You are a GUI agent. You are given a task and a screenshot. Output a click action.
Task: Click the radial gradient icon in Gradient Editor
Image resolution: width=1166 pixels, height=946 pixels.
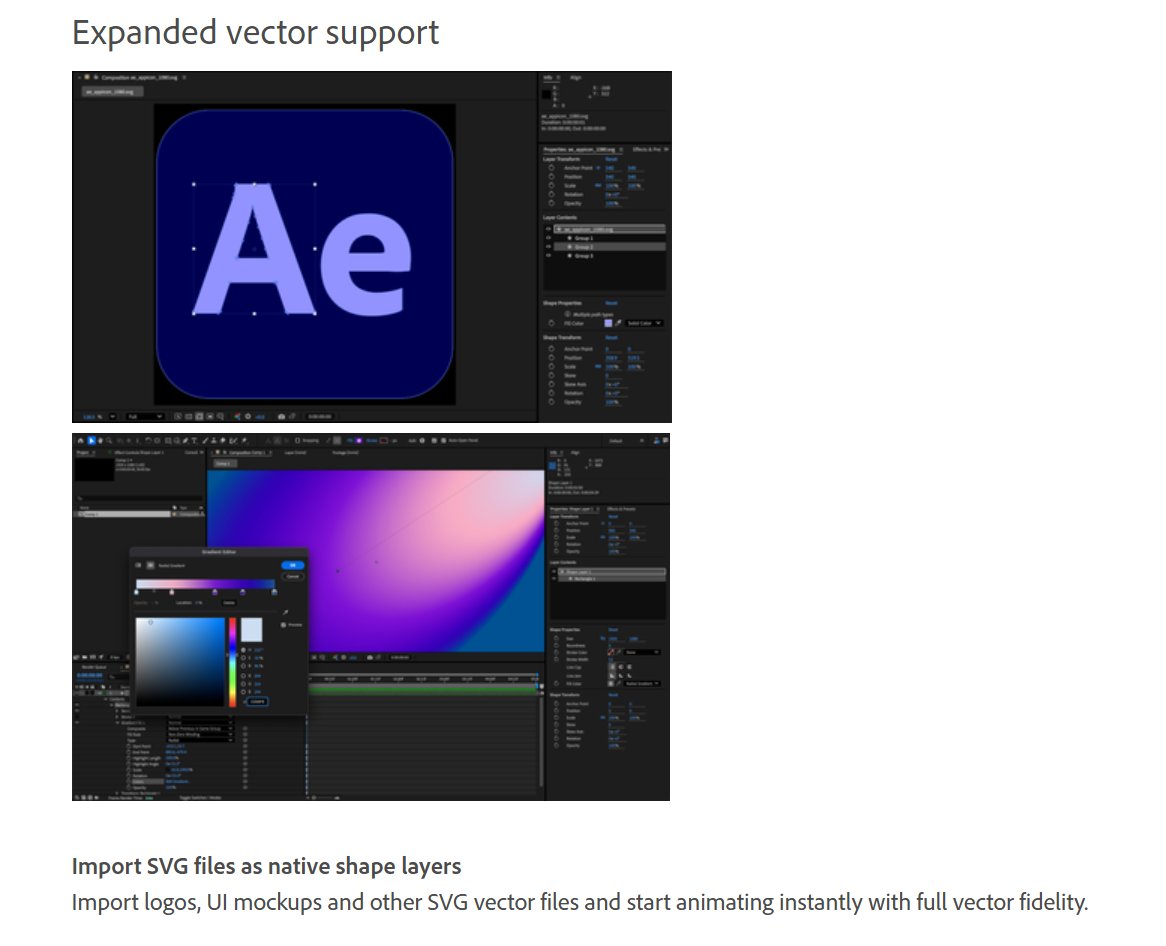(x=150, y=565)
